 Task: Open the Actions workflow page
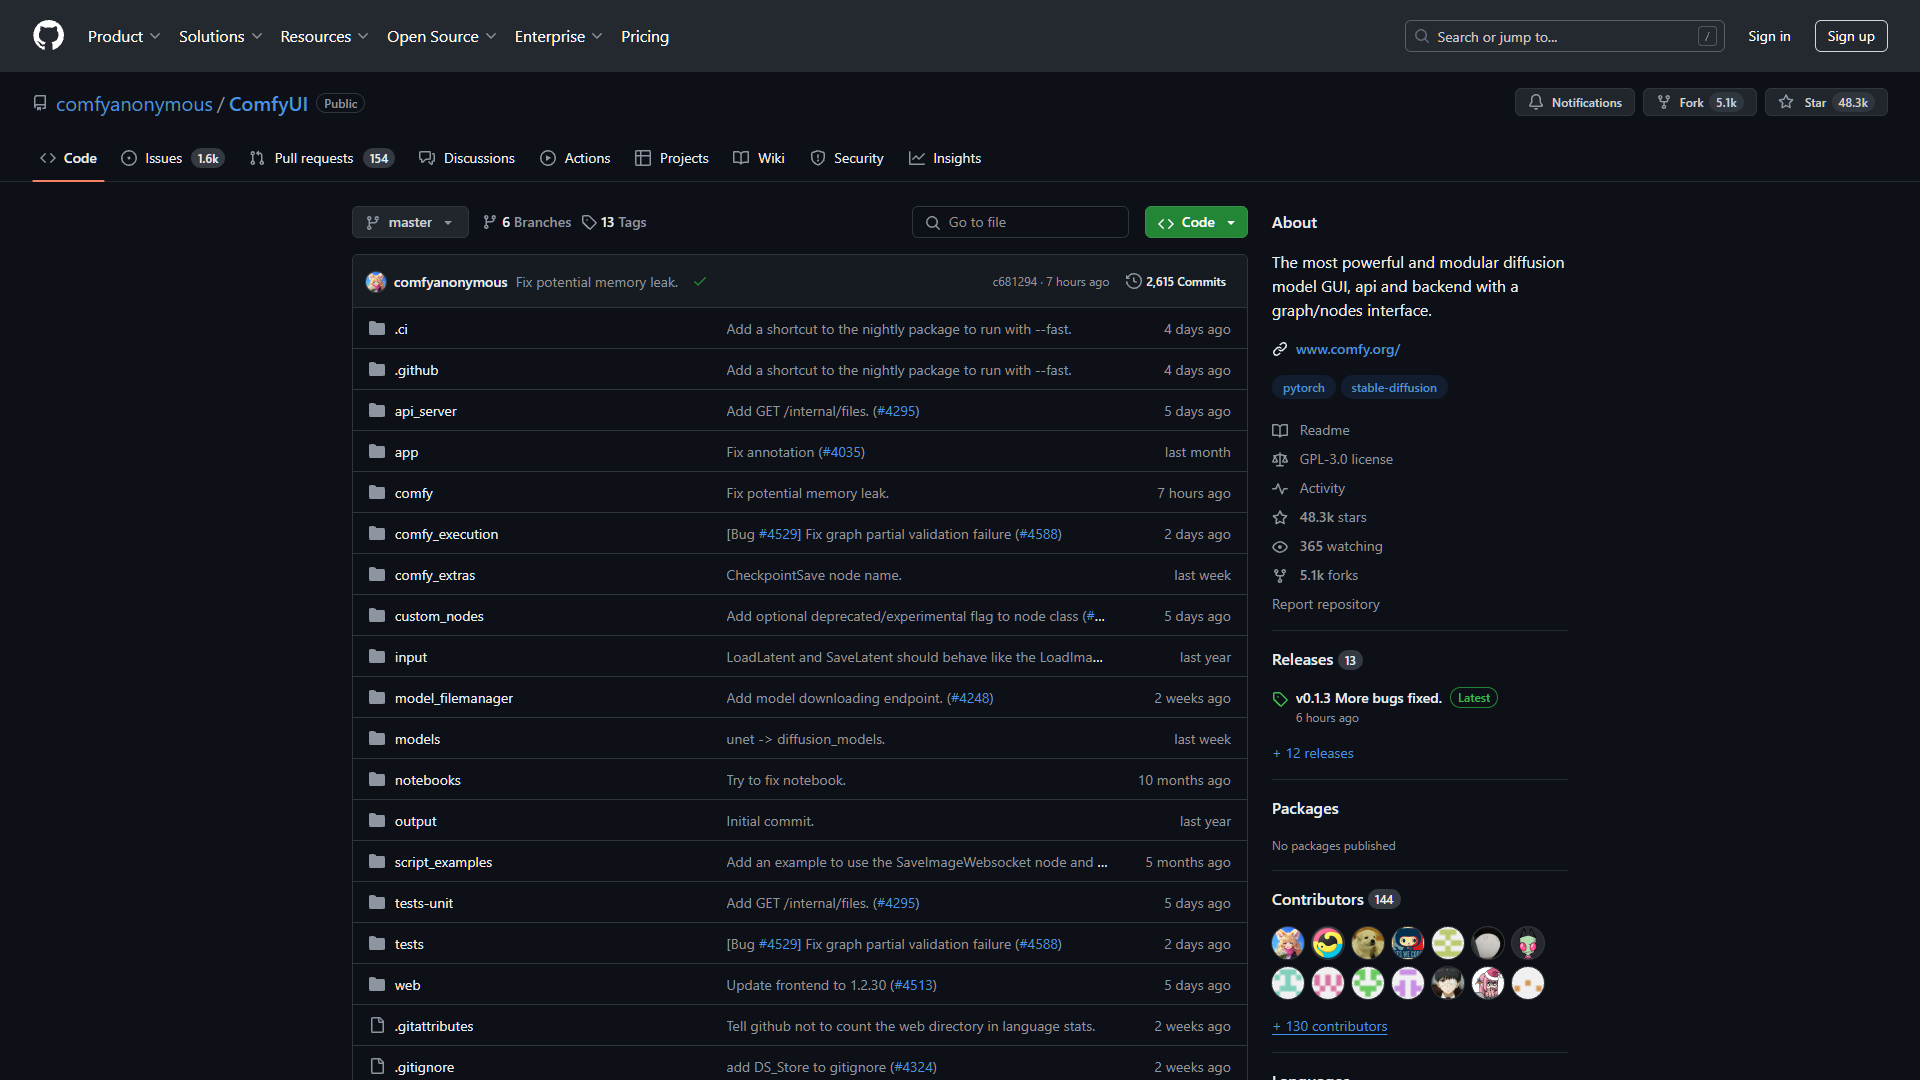pos(586,158)
